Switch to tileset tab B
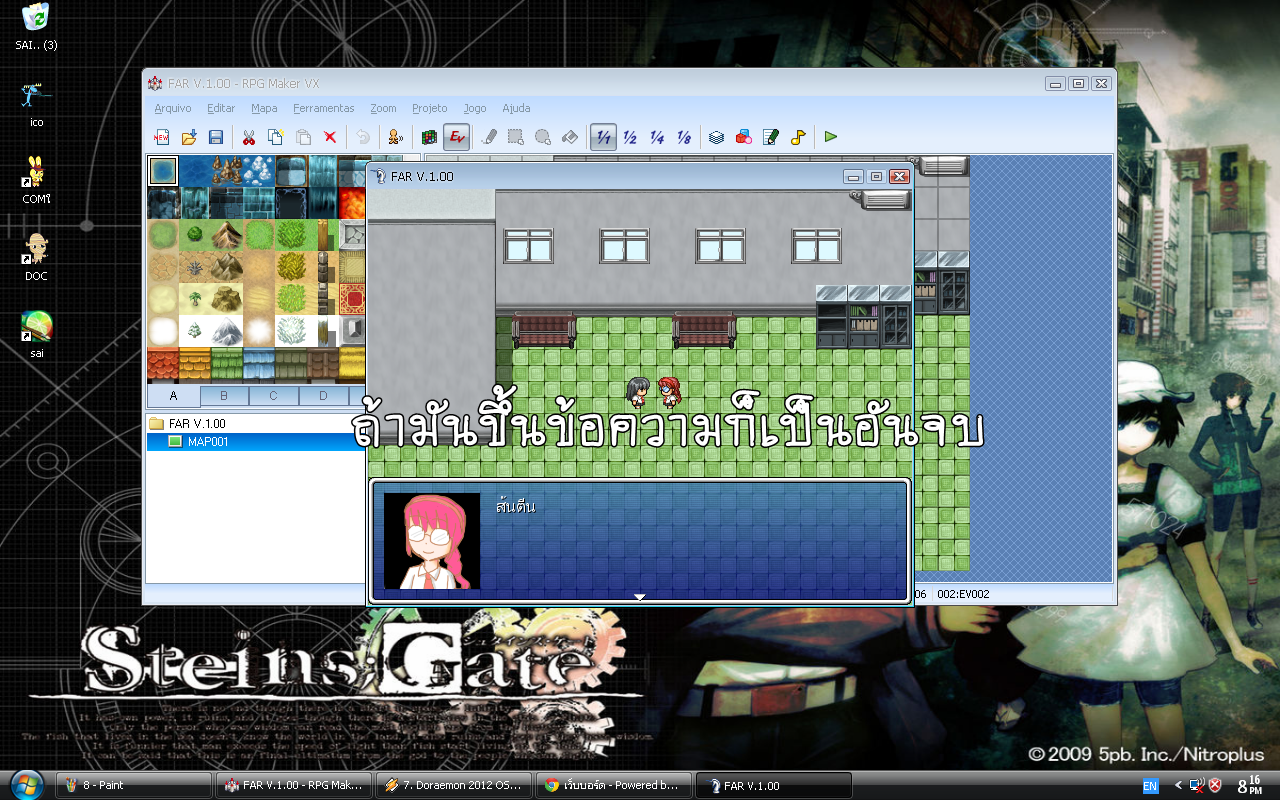 pyautogui.click(x=224, y=396)
